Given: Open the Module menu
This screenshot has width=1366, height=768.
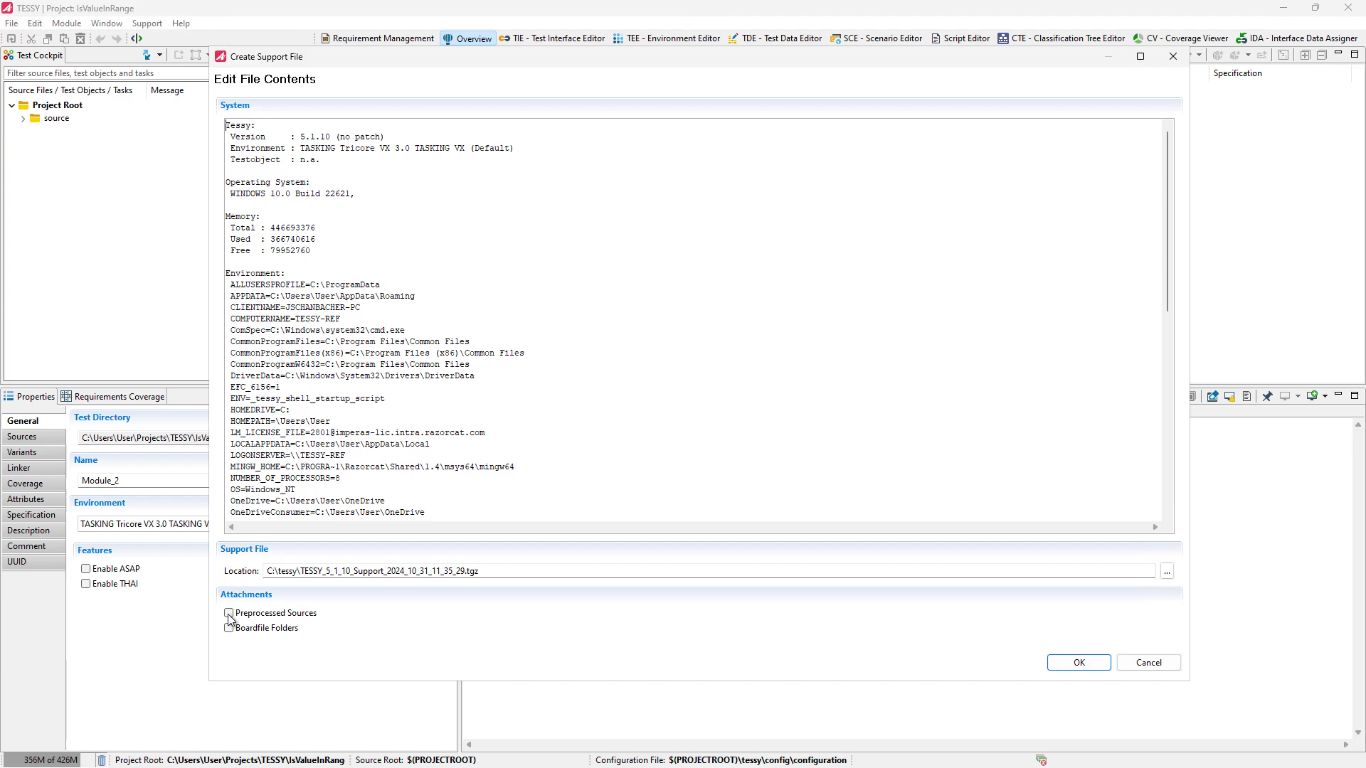Looking at the screenshot, I should (x=66, y=23).
